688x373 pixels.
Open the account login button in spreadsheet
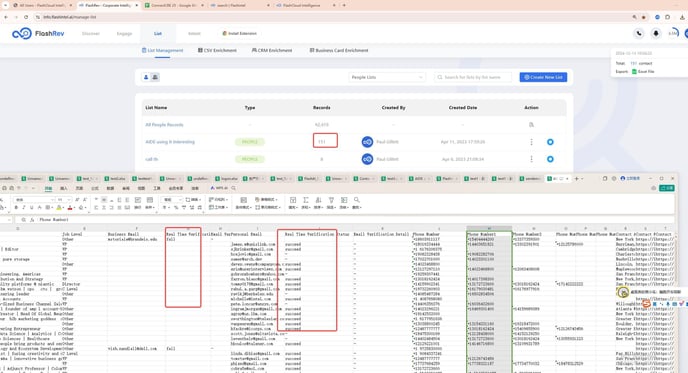(x=630, y=179)
